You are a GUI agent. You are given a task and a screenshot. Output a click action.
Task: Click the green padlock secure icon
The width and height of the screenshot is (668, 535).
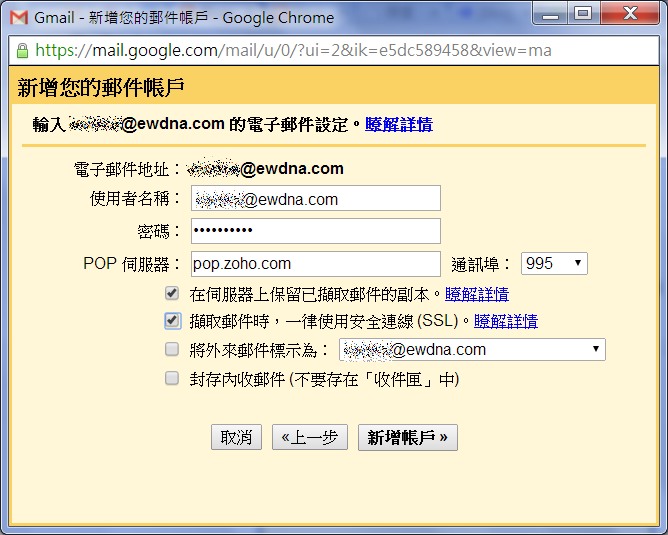point(22,50)
